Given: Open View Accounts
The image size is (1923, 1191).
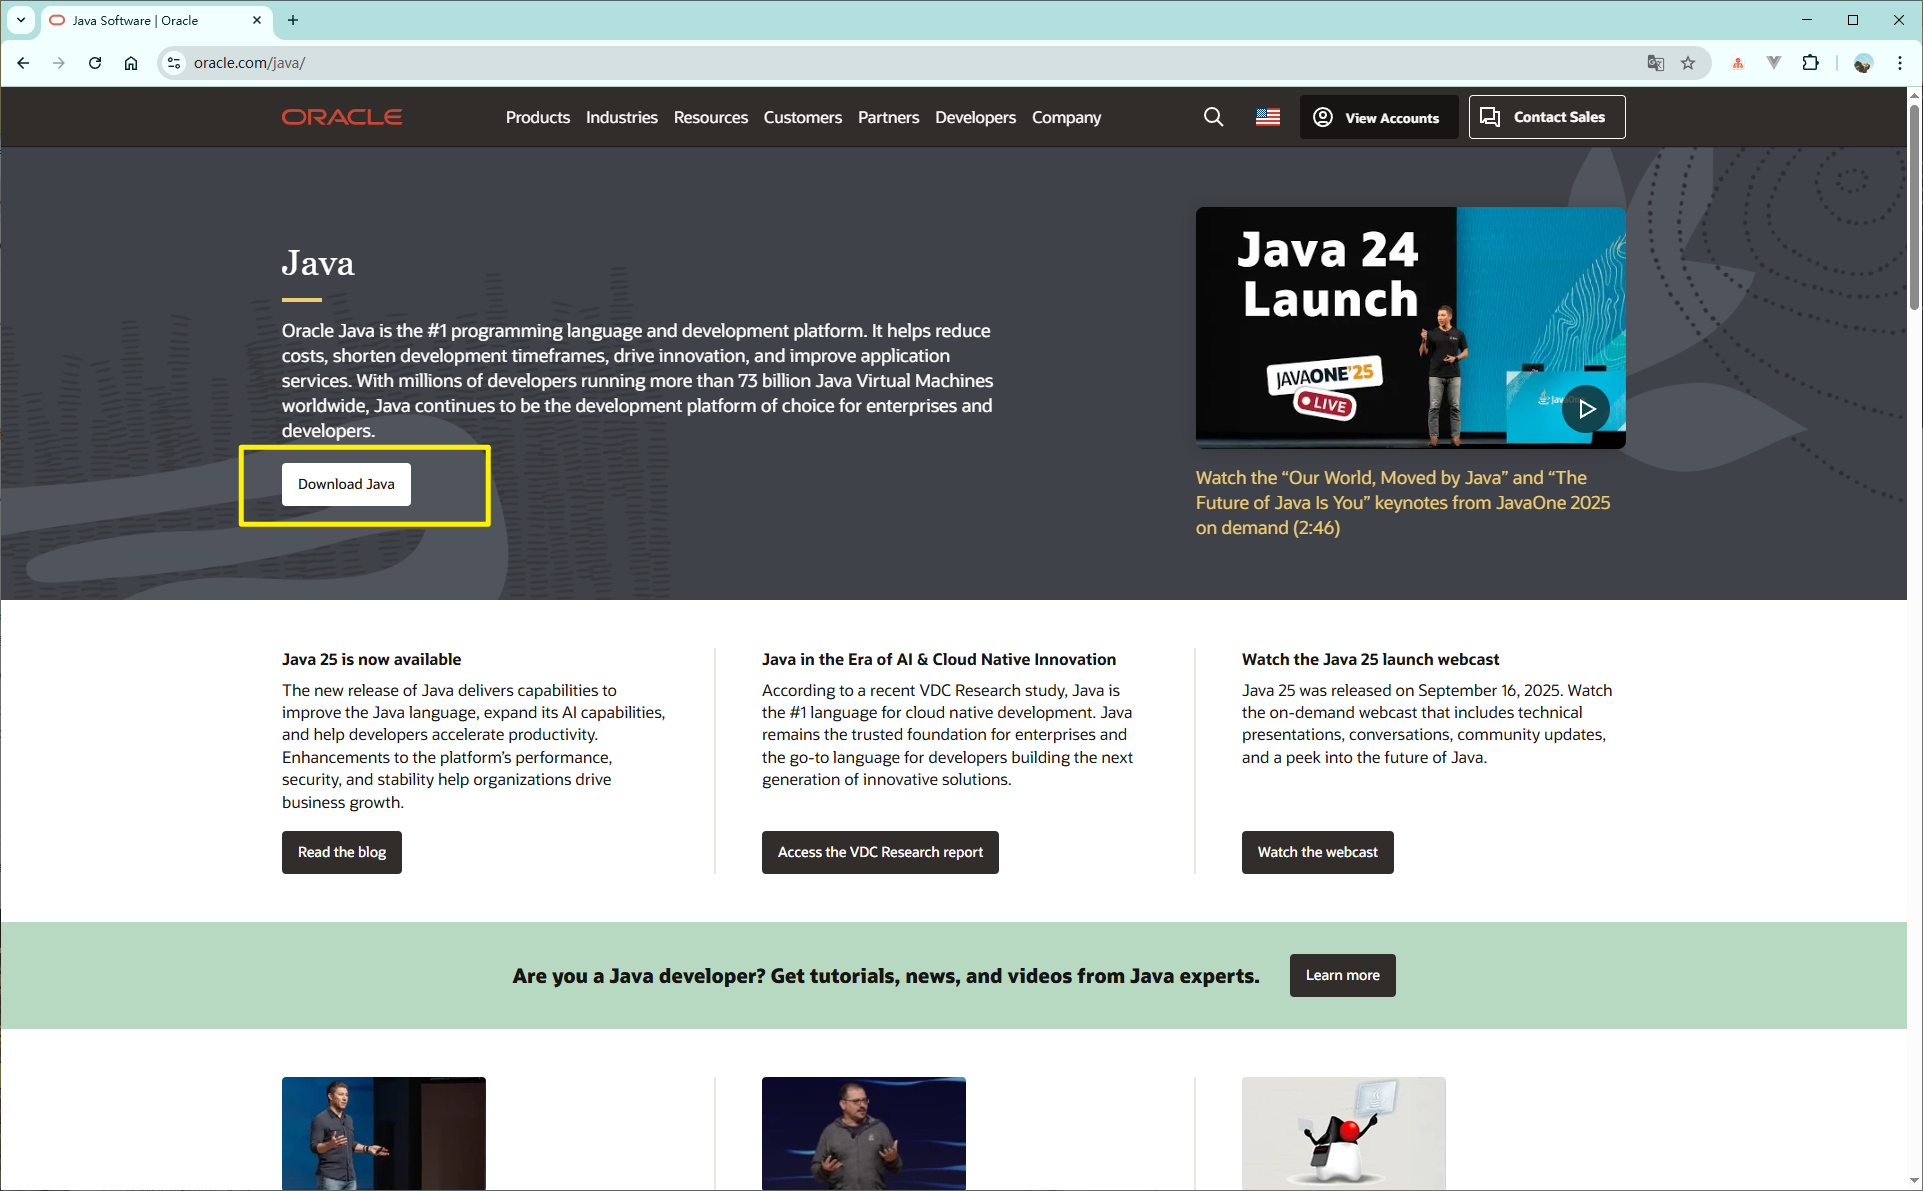Looking at the screenshot, I should (x=1378, y=117).
